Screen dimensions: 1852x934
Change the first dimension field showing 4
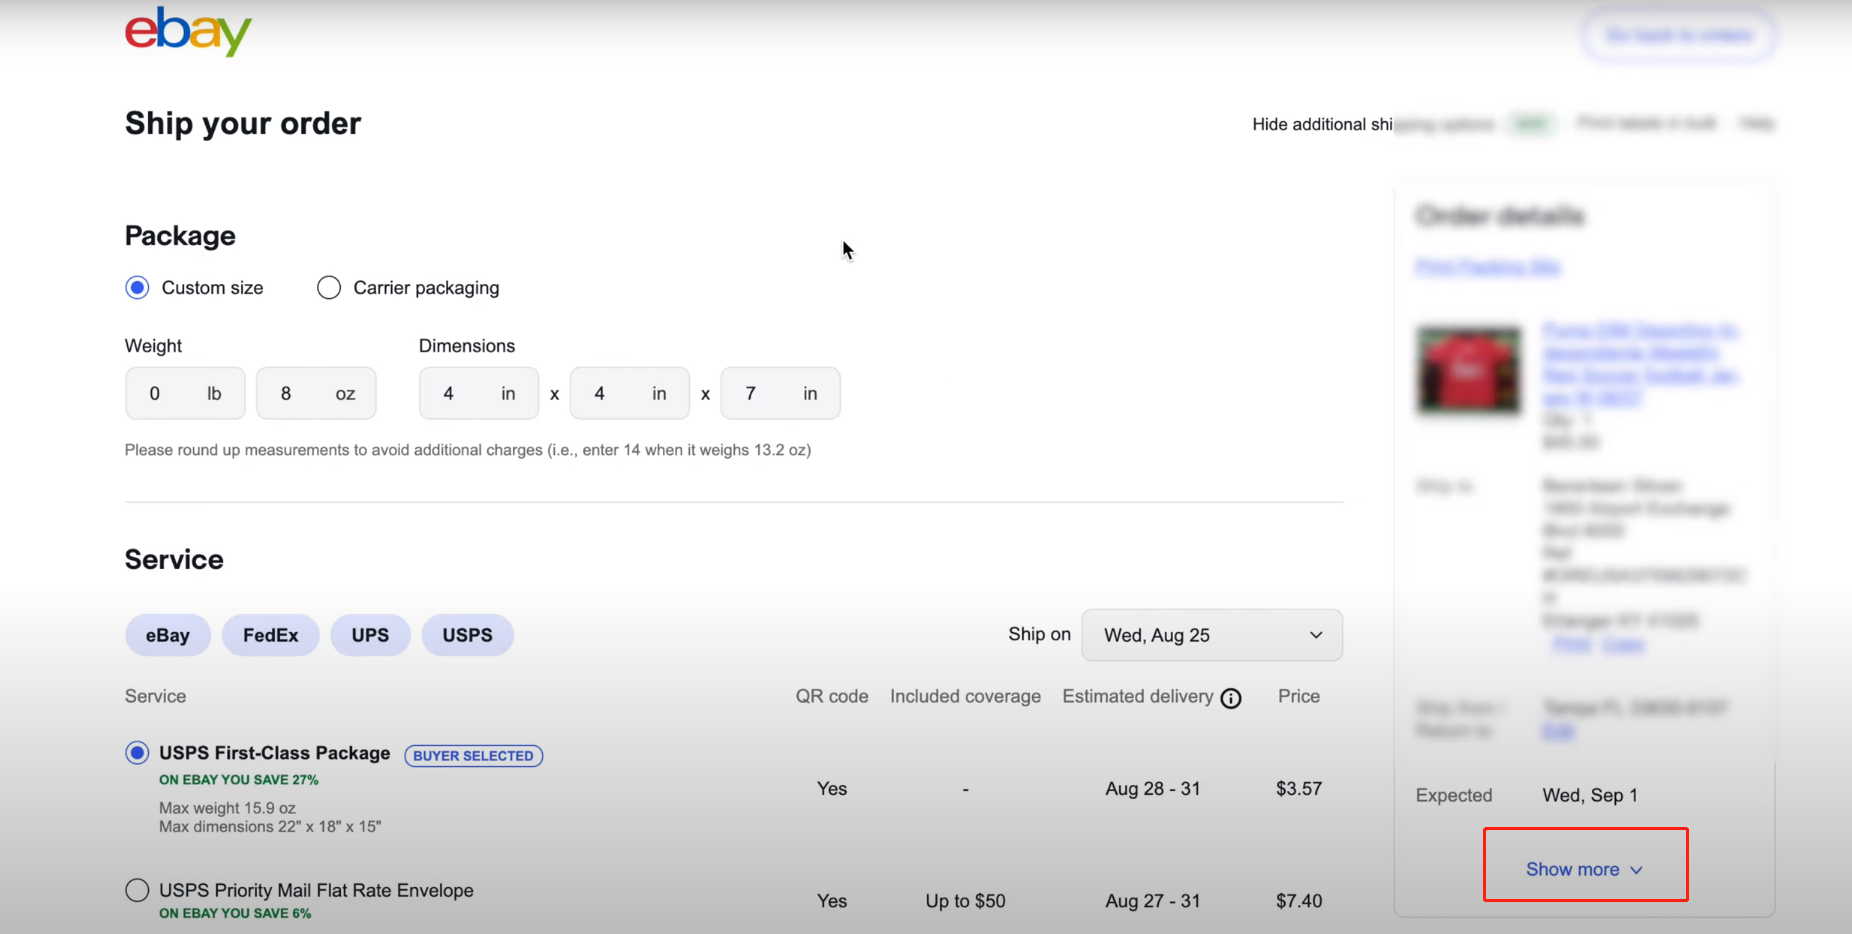click(x=479, y=393)
